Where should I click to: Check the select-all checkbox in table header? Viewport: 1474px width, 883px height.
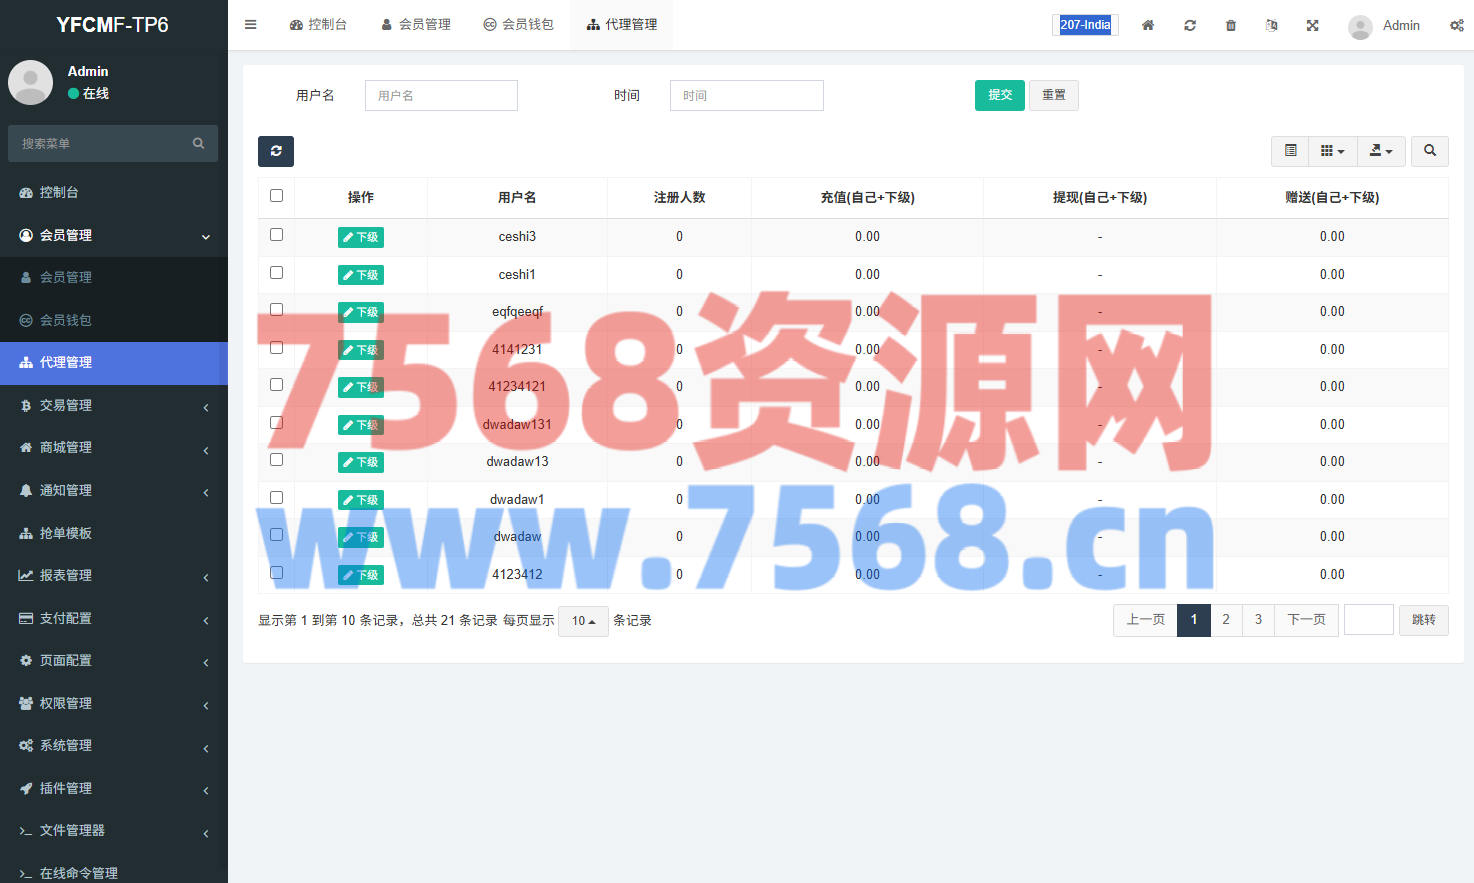(277, 196)
